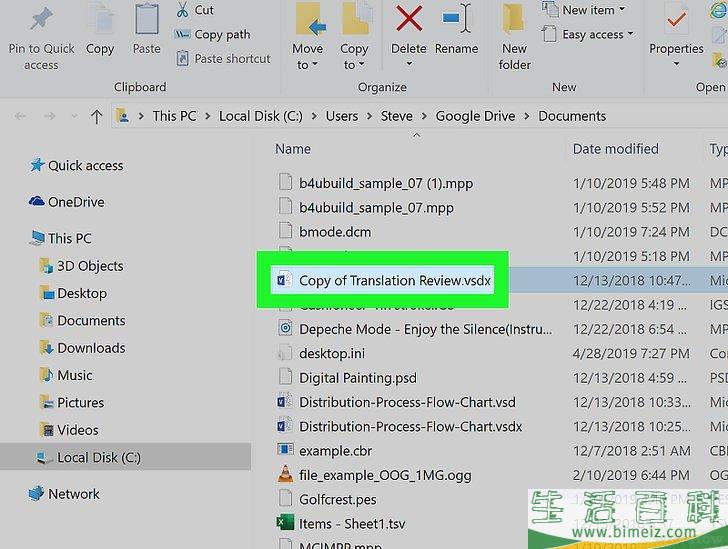728x549 pixels.
Task: Click Google Drive in address breadcrumb
Action: point(475,116)
